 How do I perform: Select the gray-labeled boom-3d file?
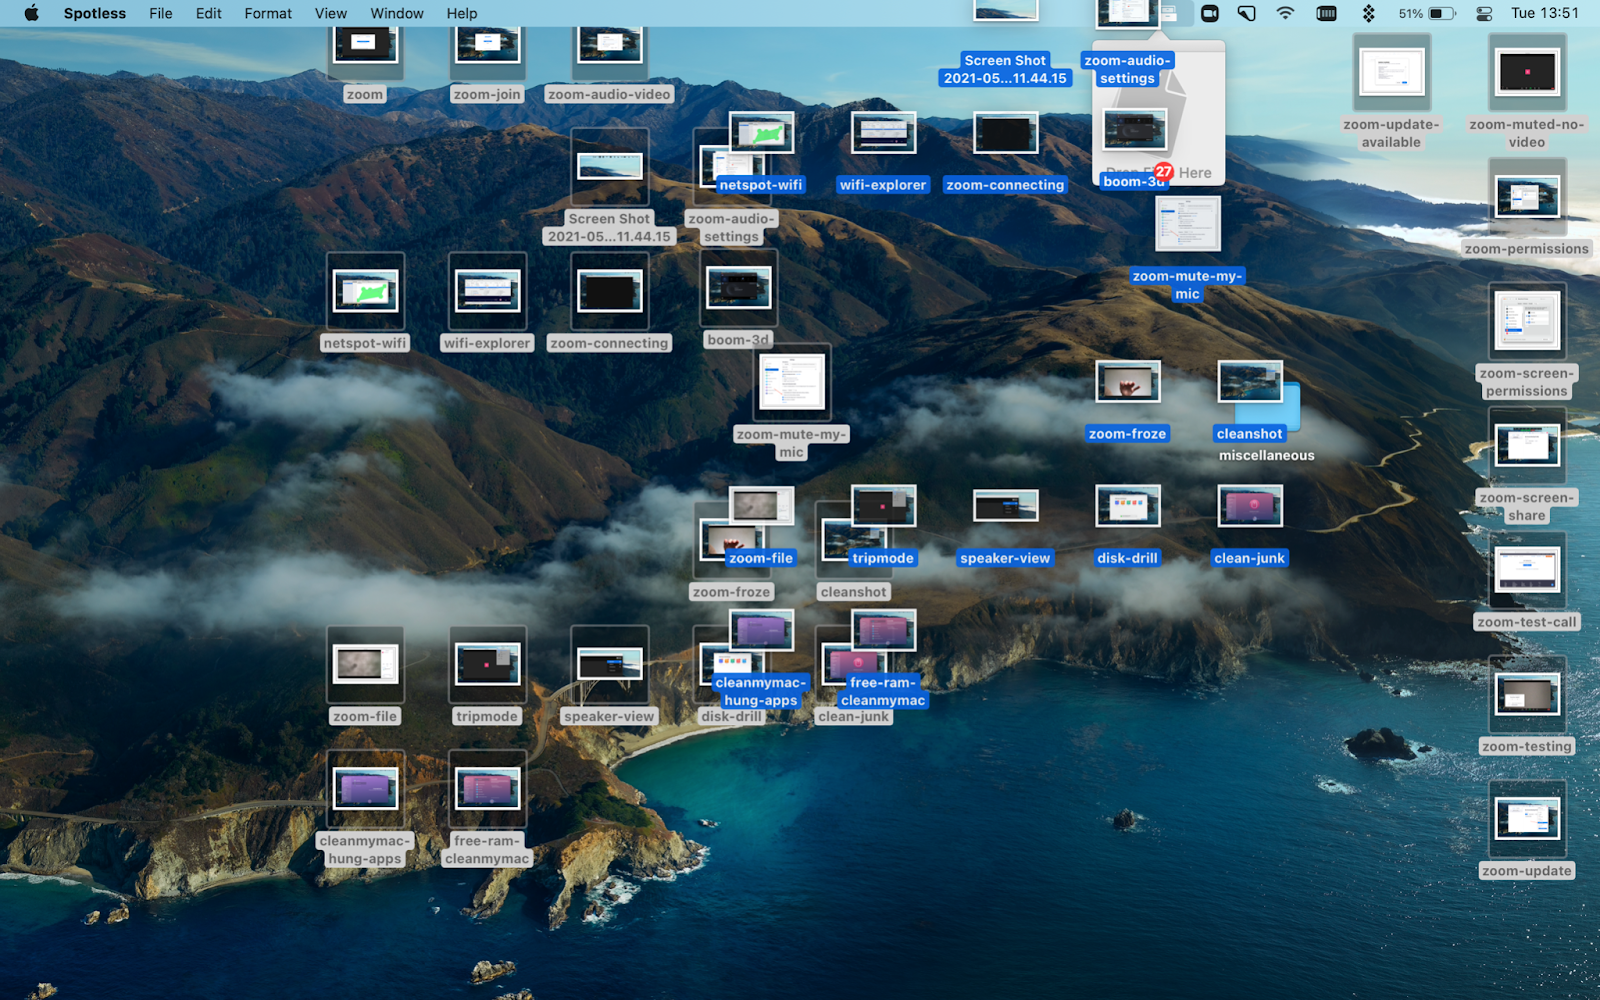tap(738, 288)
